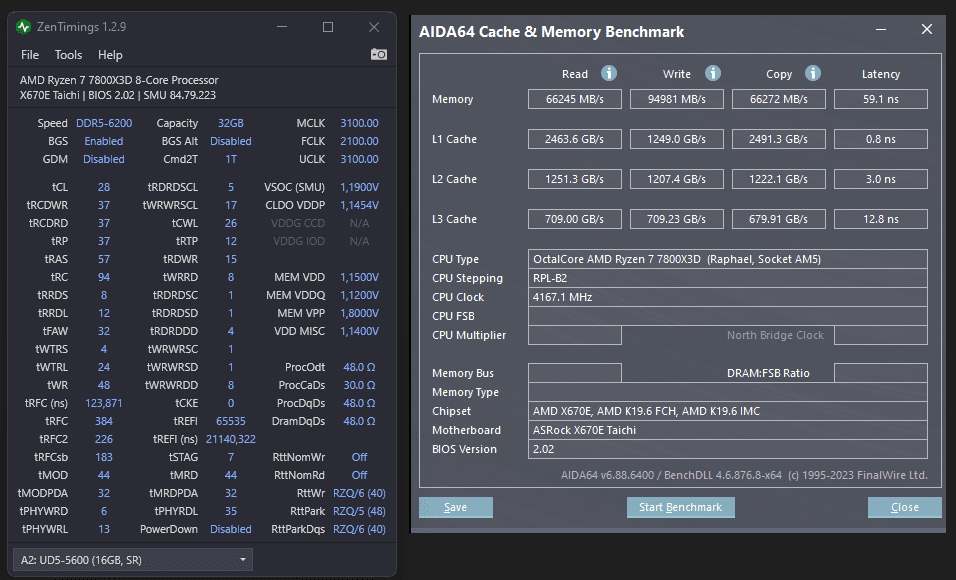Click the Write column info icon
The width and height of the screenshot is (956, 580).
[x=713, y=73]
